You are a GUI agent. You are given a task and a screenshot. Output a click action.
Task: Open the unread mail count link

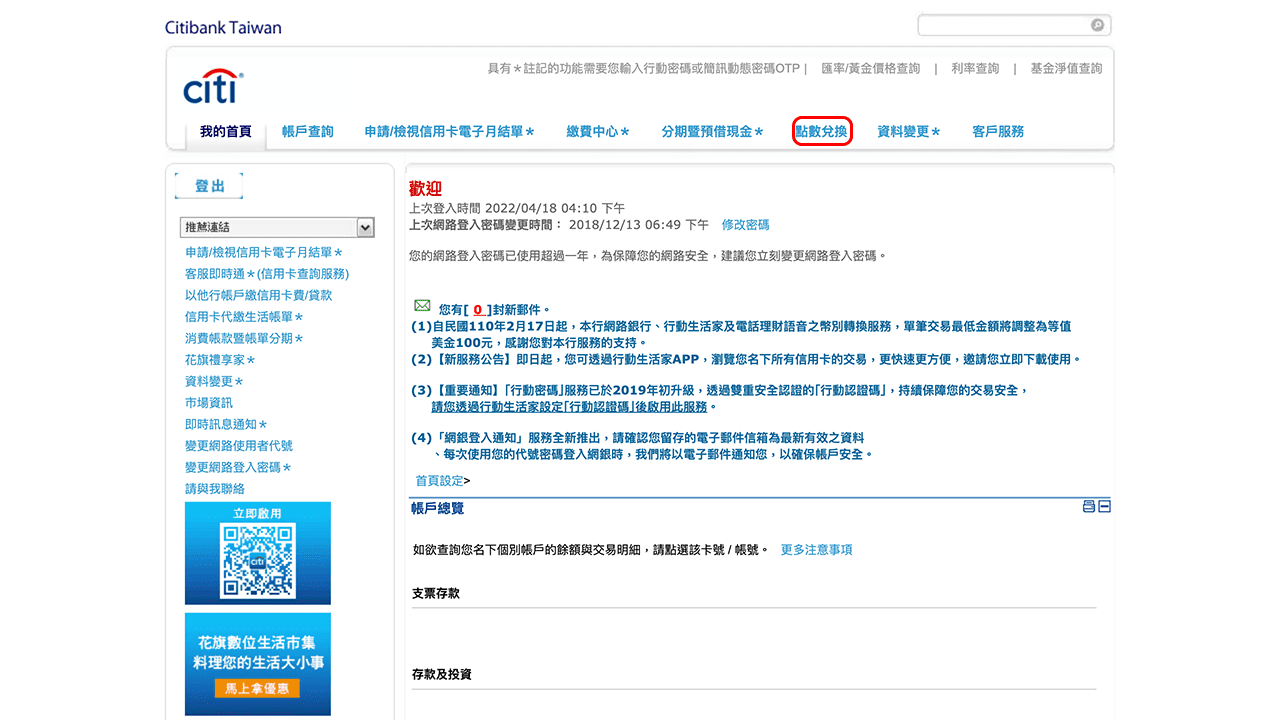tap(478, 310)
